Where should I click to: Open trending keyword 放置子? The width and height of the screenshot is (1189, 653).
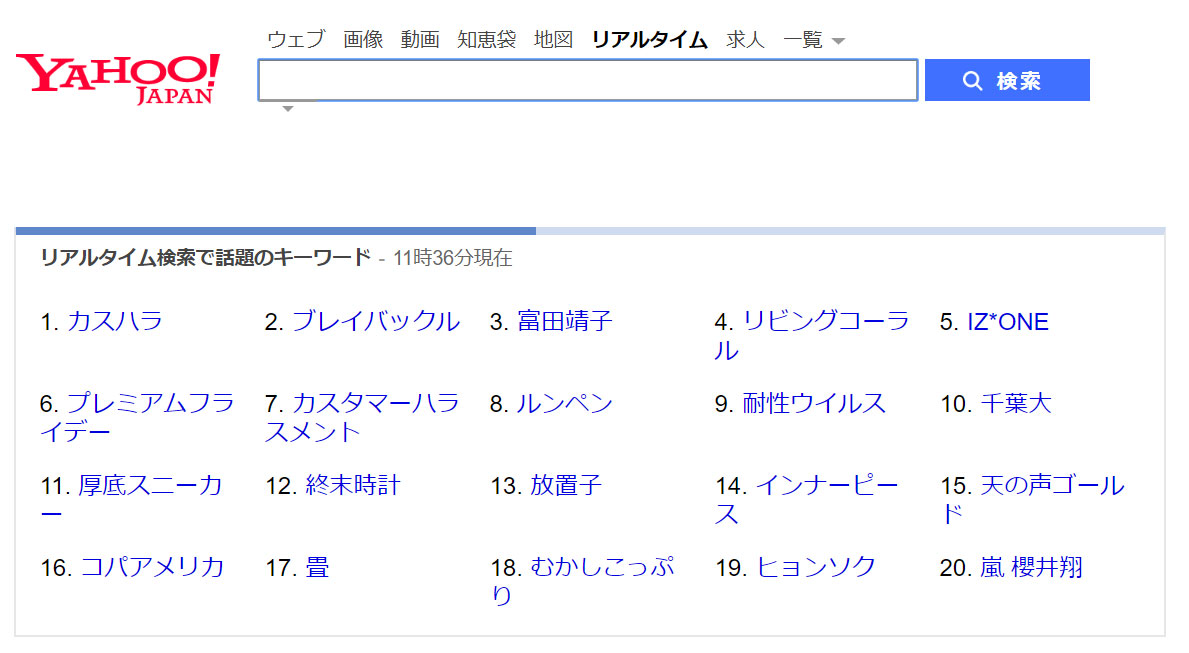point(566,485)
